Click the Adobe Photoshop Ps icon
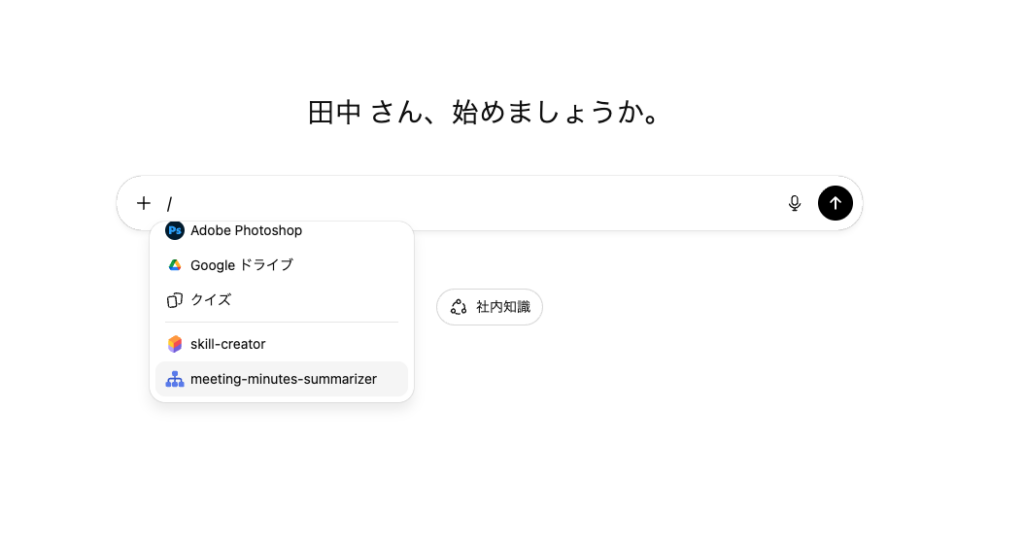This screenshot has height=547, width=1024. click(175, 231)
